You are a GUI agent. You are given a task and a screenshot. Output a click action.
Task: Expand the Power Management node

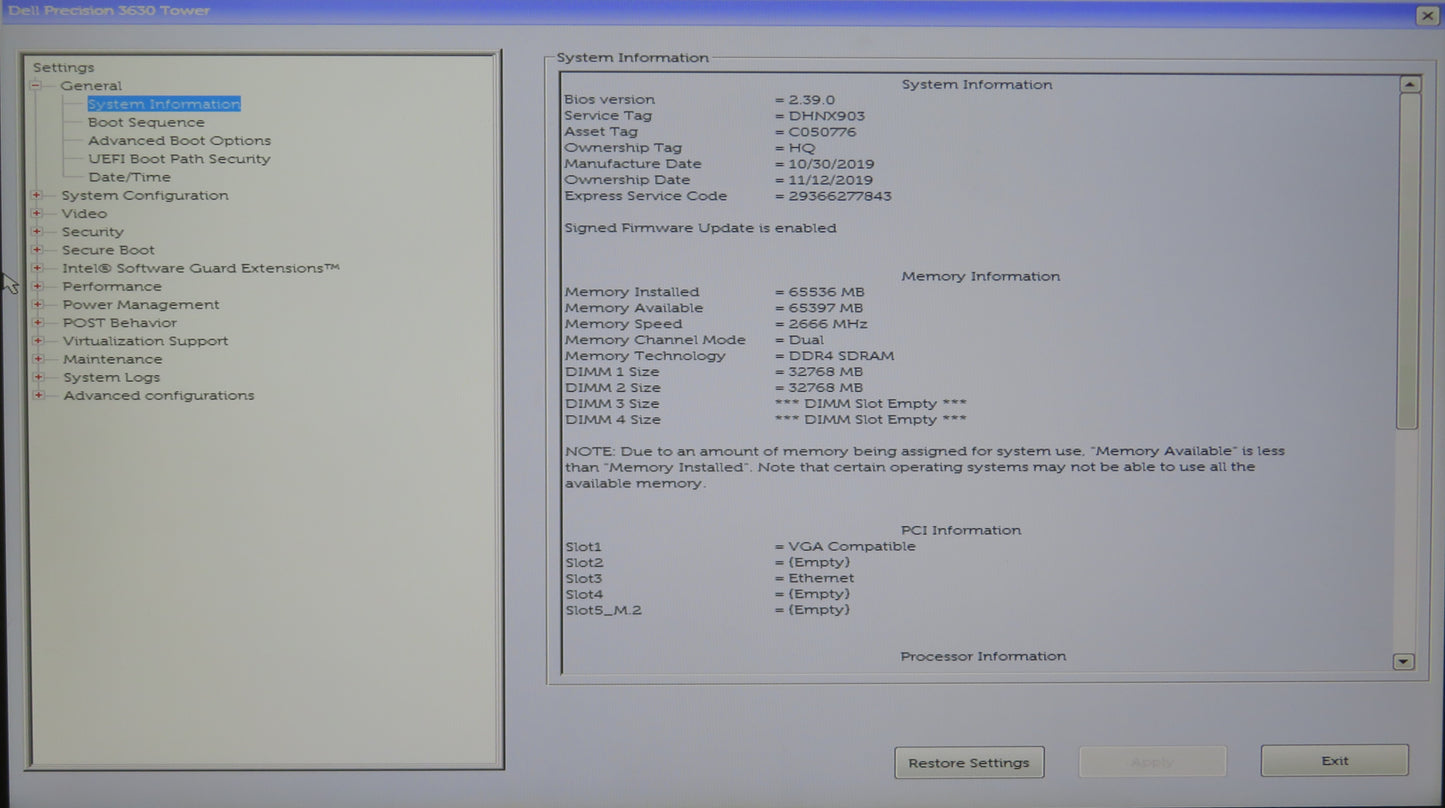coord(38,304)
